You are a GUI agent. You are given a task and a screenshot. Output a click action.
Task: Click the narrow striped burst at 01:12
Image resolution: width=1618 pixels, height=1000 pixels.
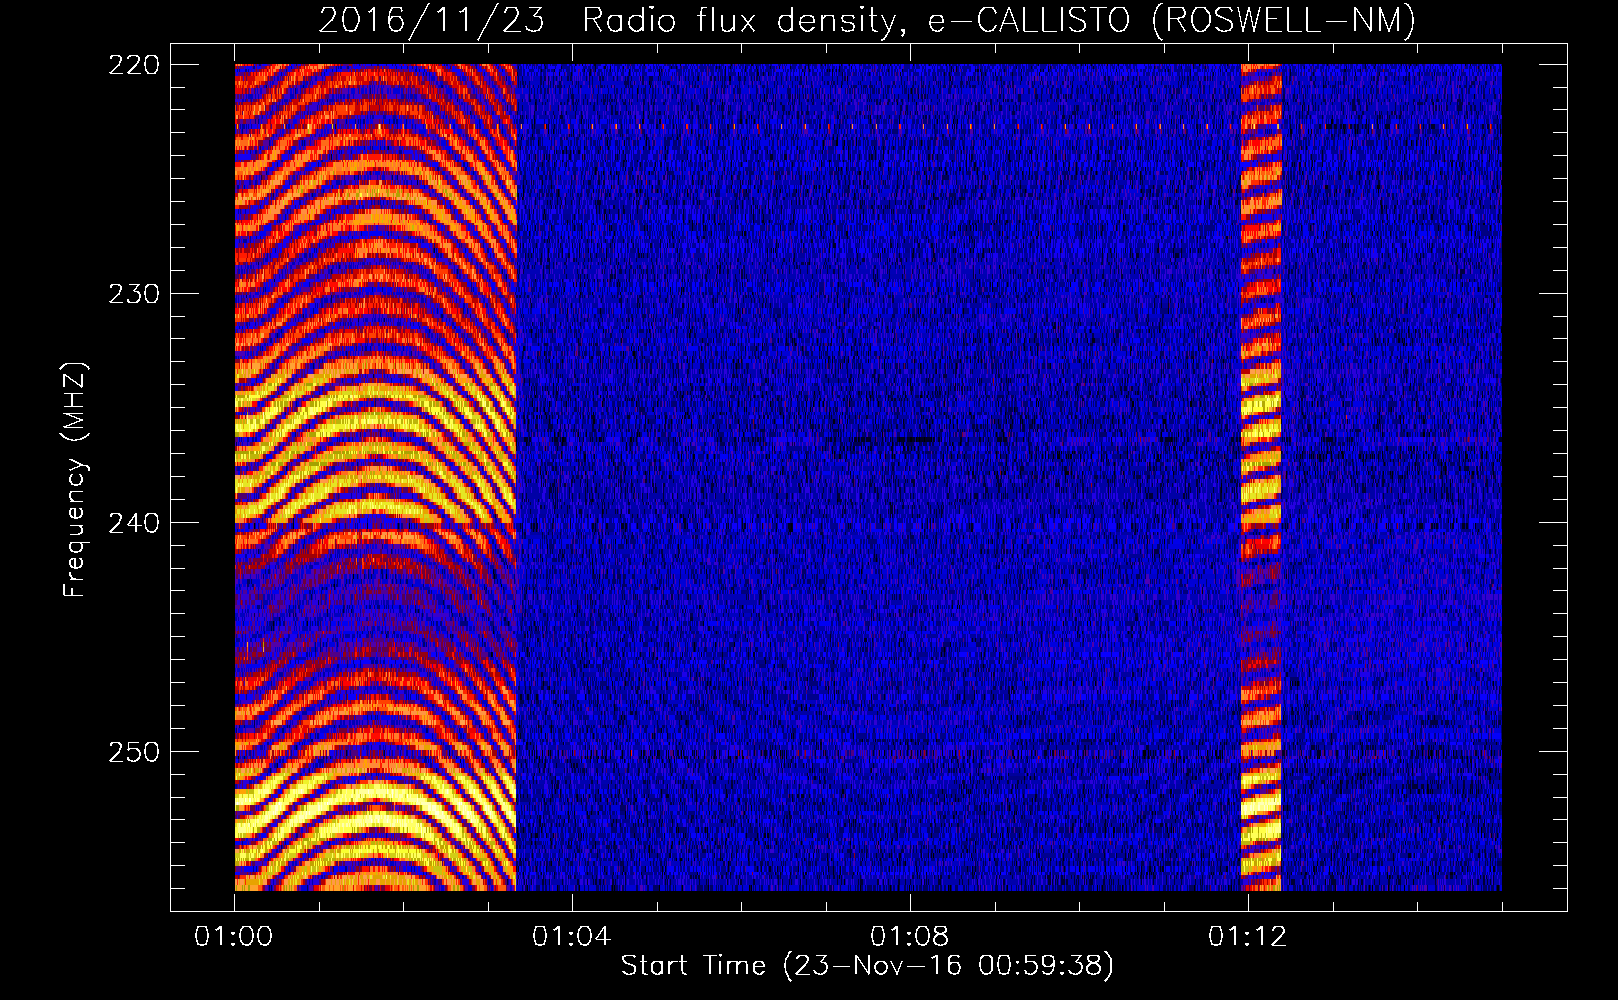[1261, 477]
